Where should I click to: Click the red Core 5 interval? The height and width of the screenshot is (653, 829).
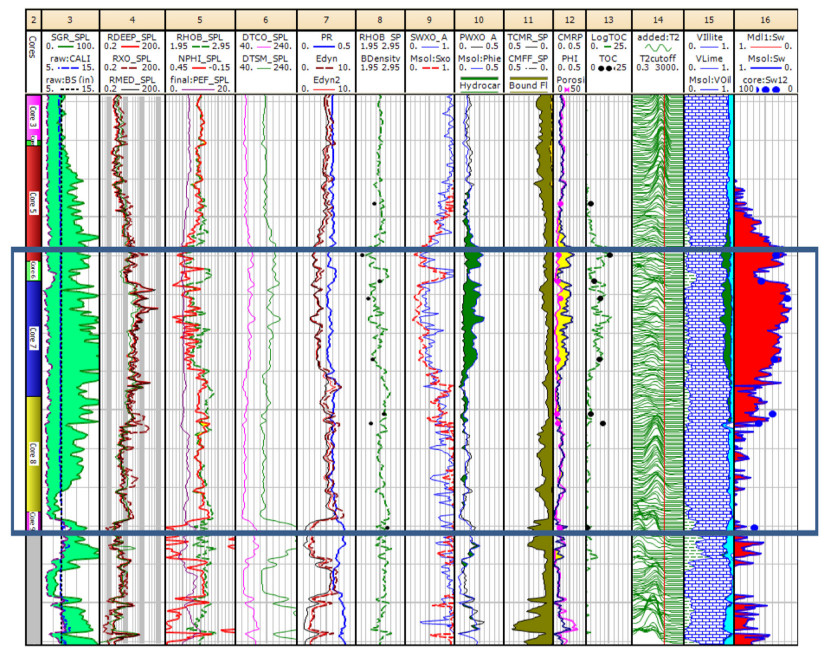coord(32,205)
